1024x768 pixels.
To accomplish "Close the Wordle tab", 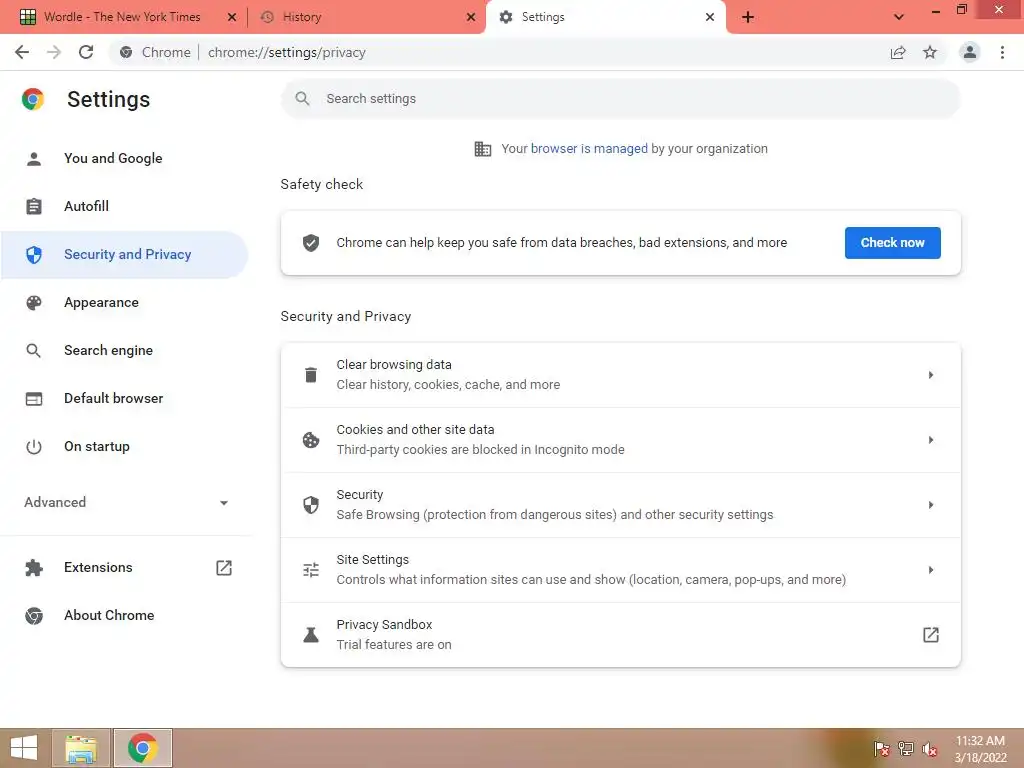I will click(x=232, y=17).
